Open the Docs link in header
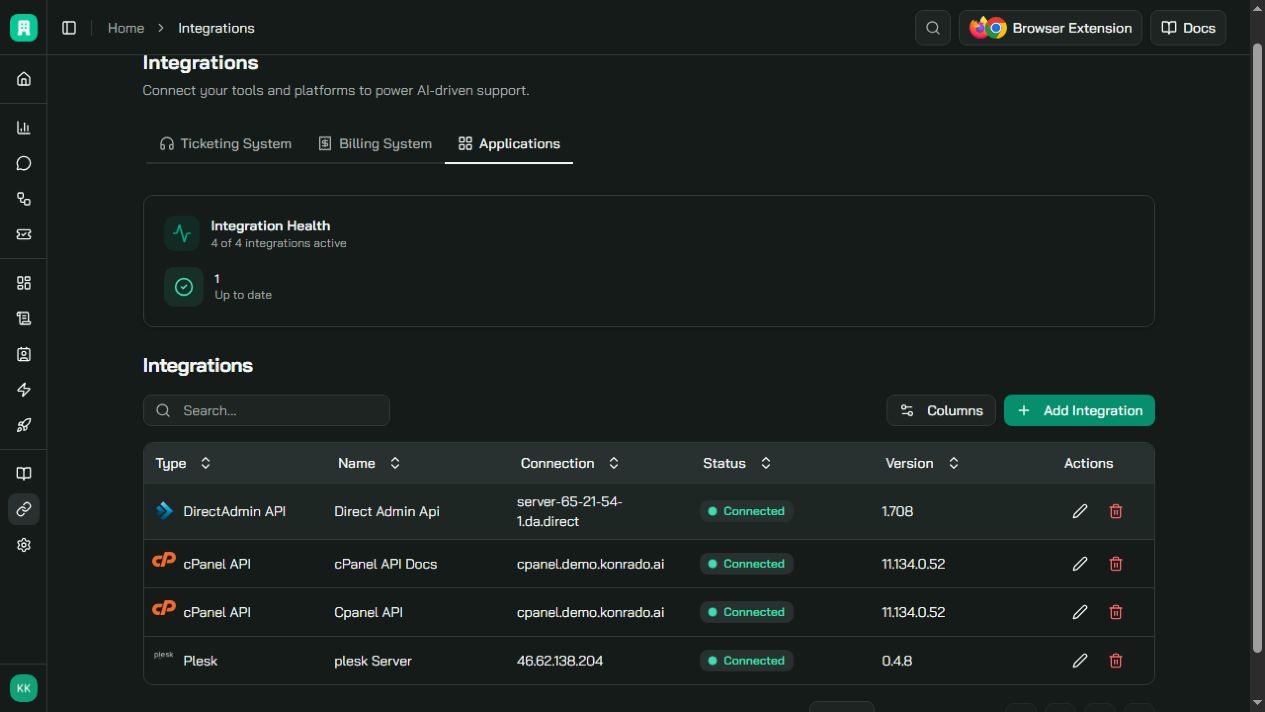 click(1188, 28)
